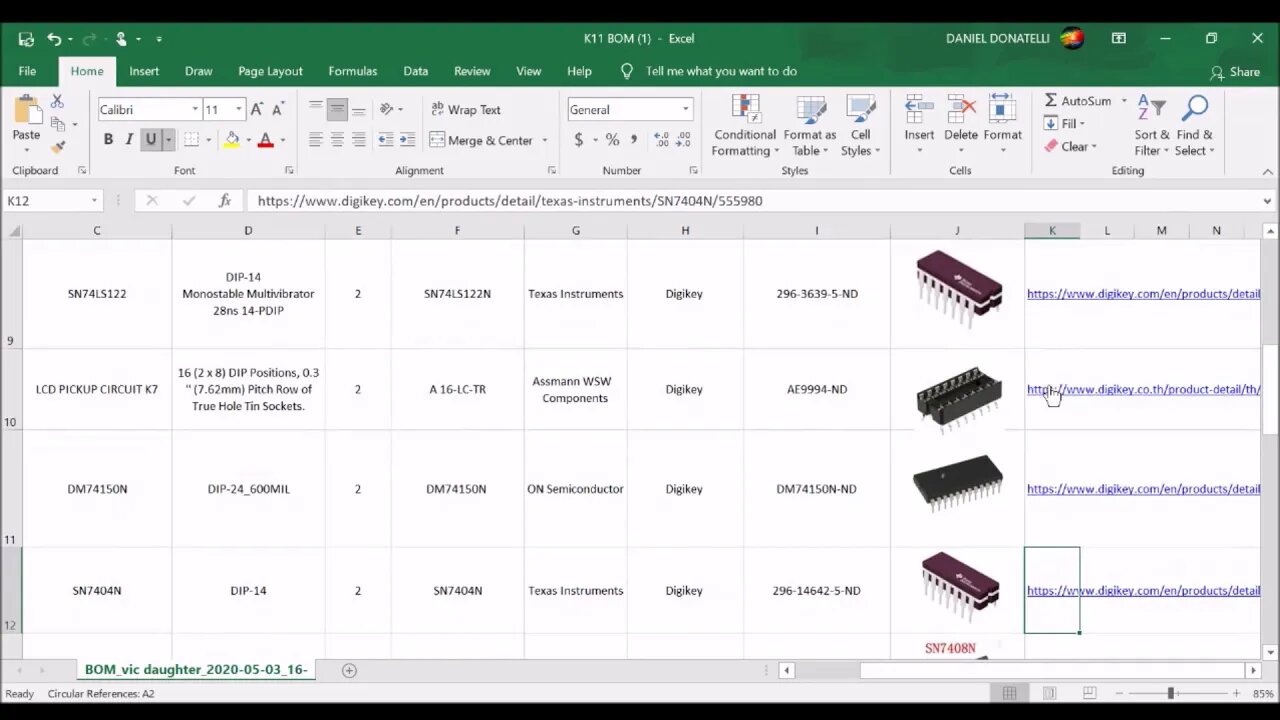Increase font size with larger A icon
The image size is (1280, 720).
click(x=256, y=109)
